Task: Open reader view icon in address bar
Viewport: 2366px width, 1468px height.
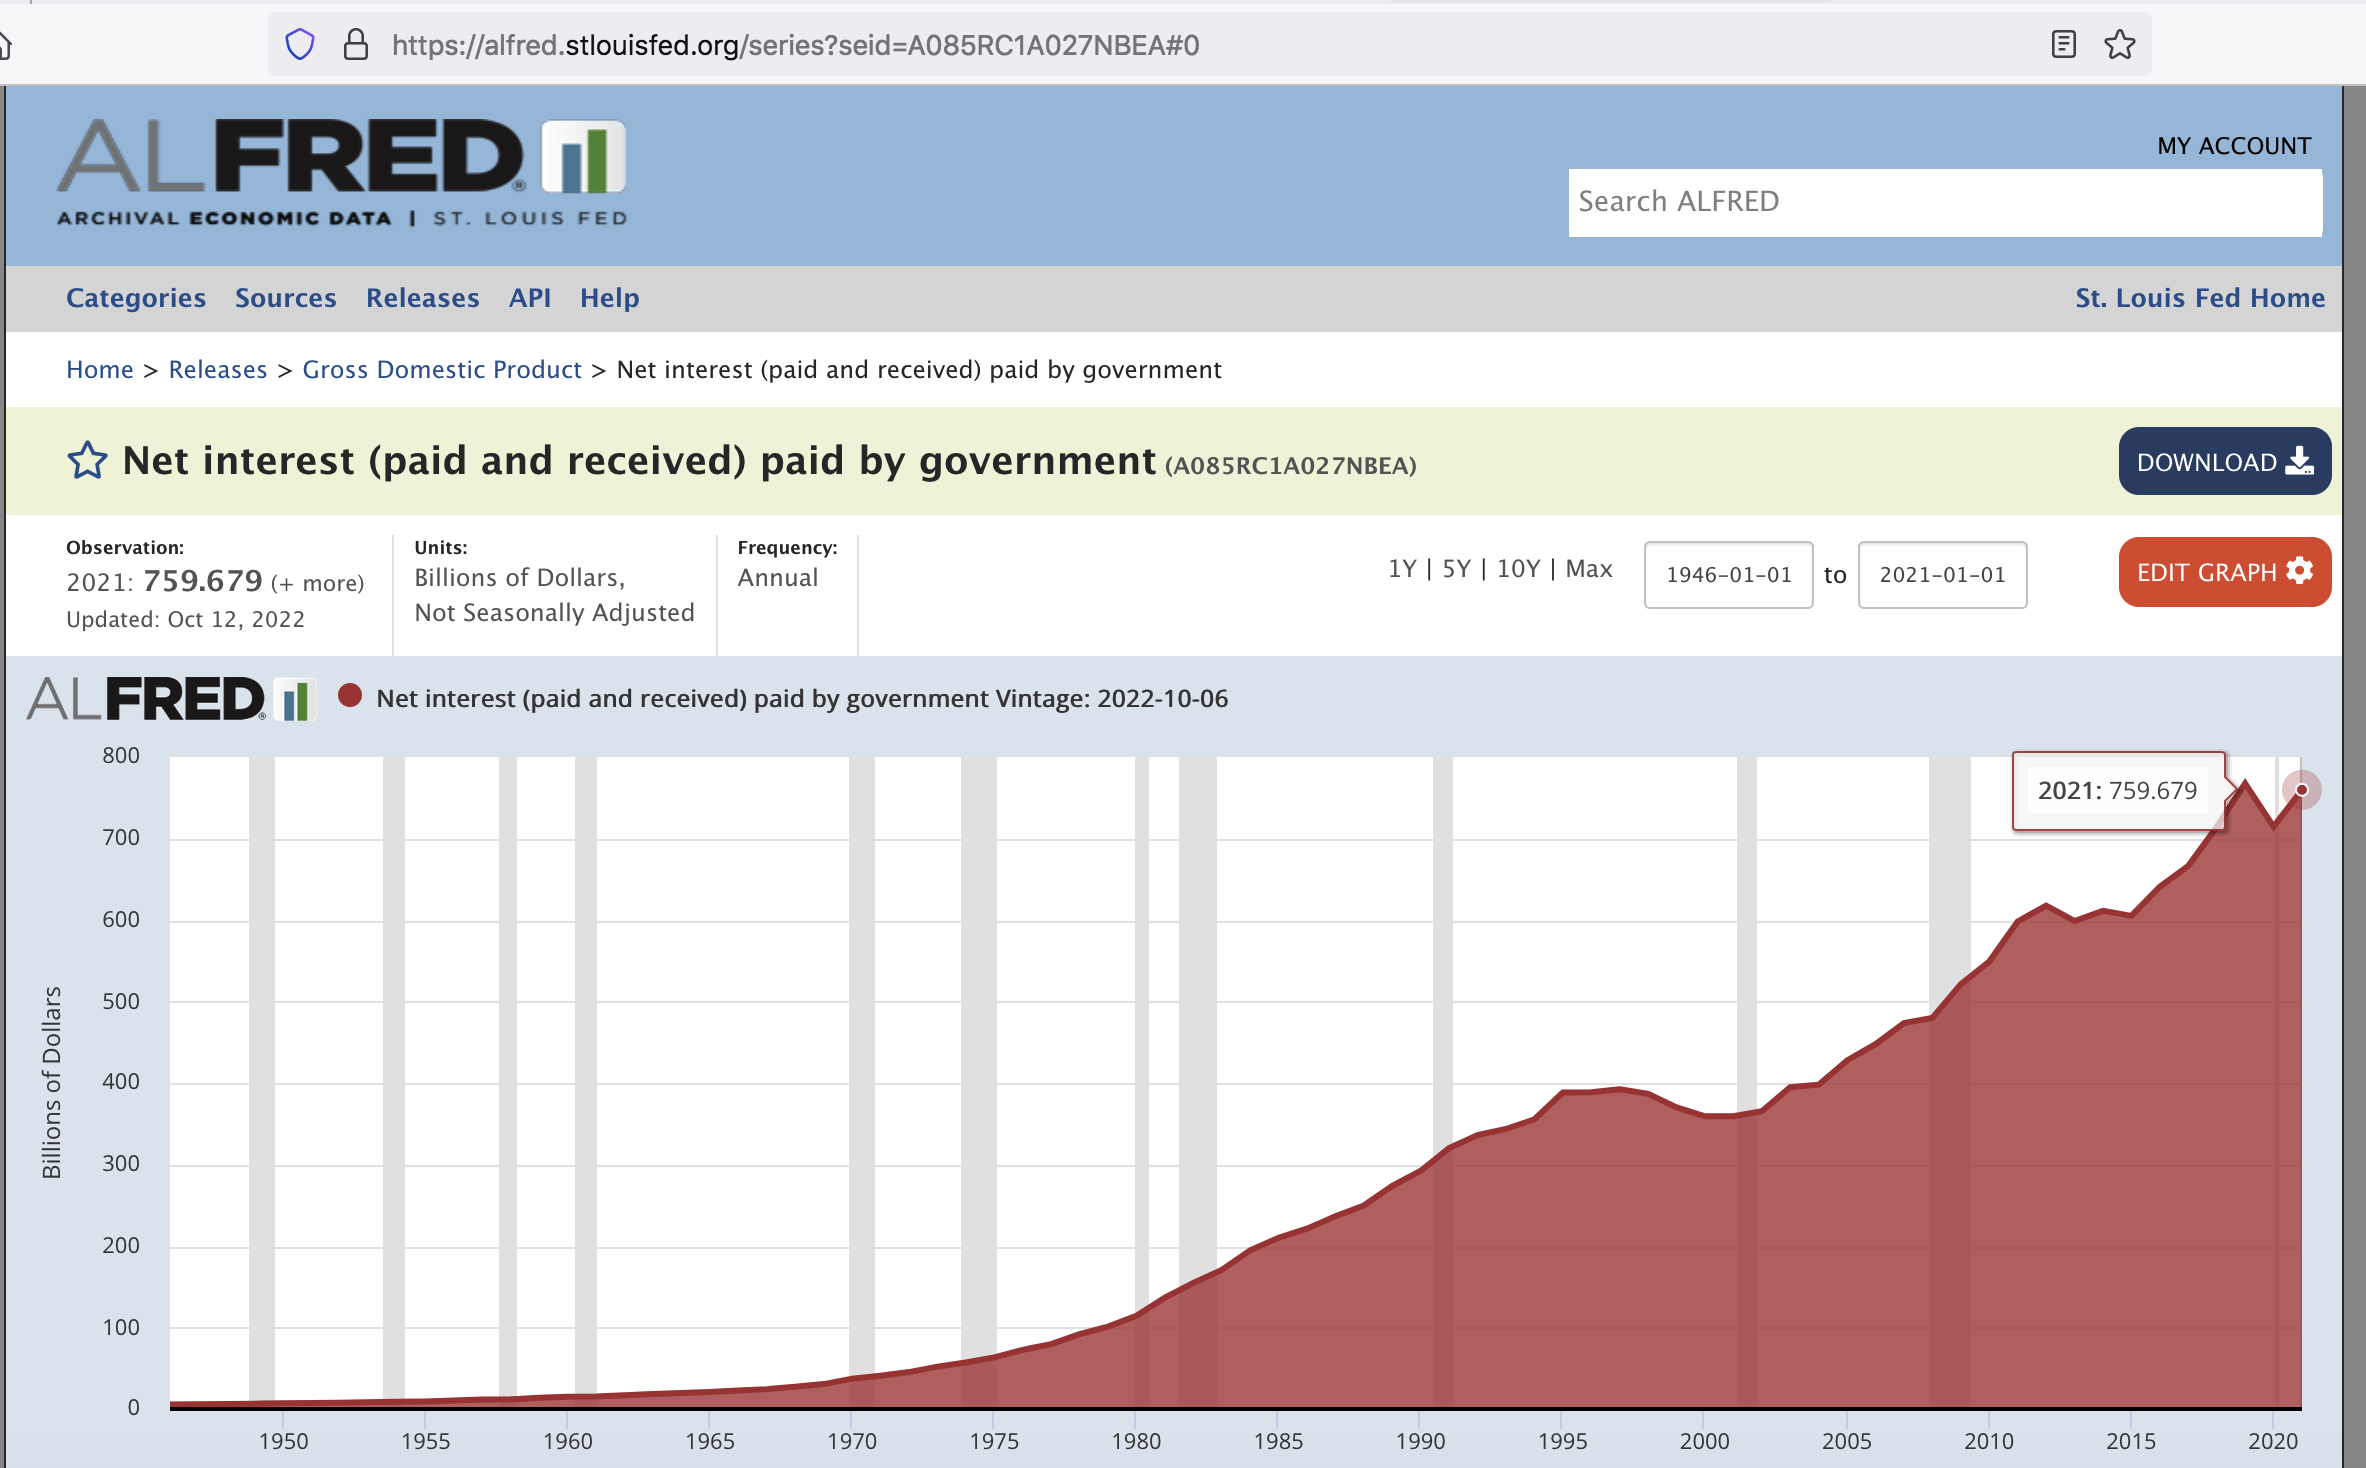Action: click(2063, 45)
